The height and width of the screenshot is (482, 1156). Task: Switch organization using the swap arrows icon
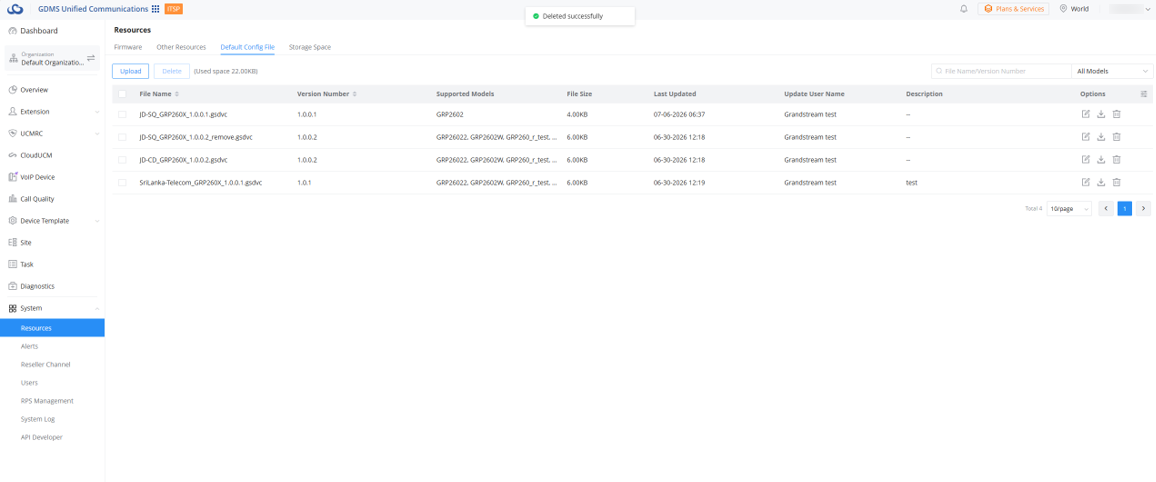91,58
